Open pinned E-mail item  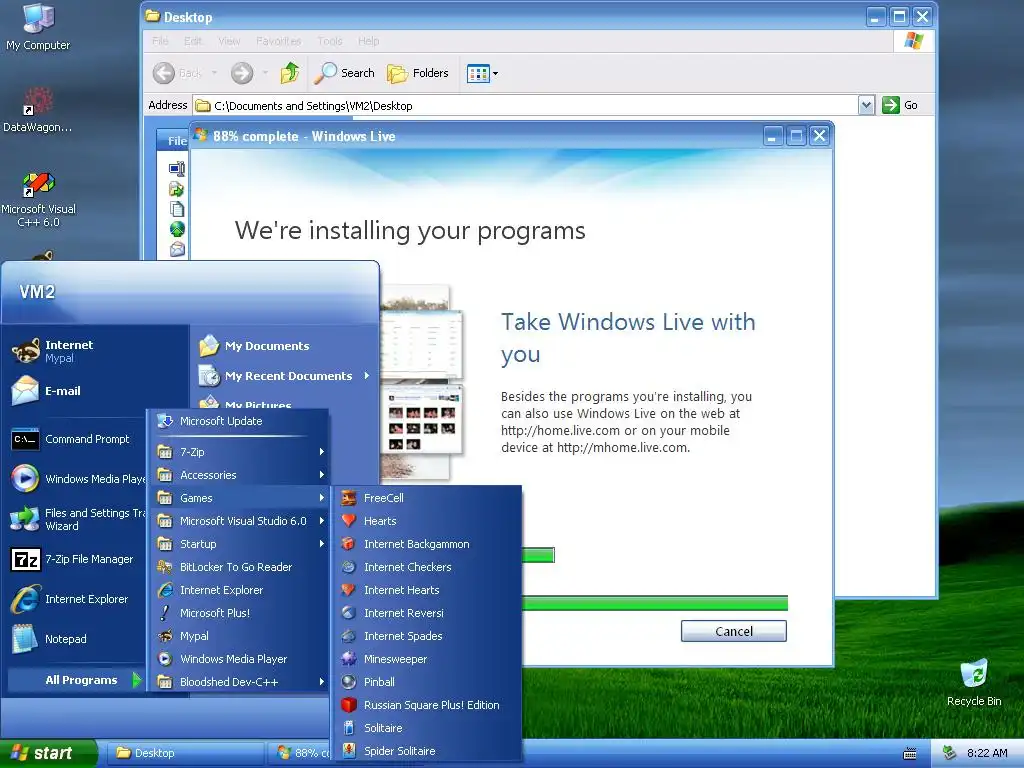coord(63,391)
